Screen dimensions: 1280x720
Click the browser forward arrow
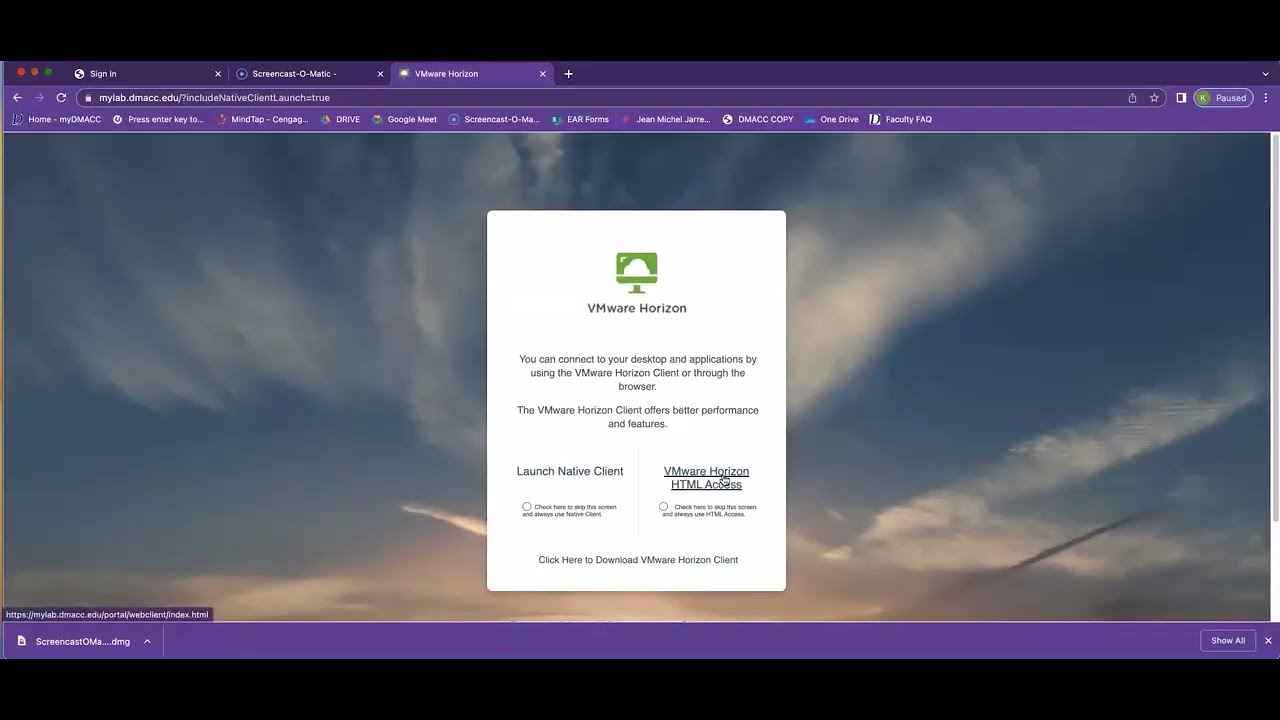[39, 98]
